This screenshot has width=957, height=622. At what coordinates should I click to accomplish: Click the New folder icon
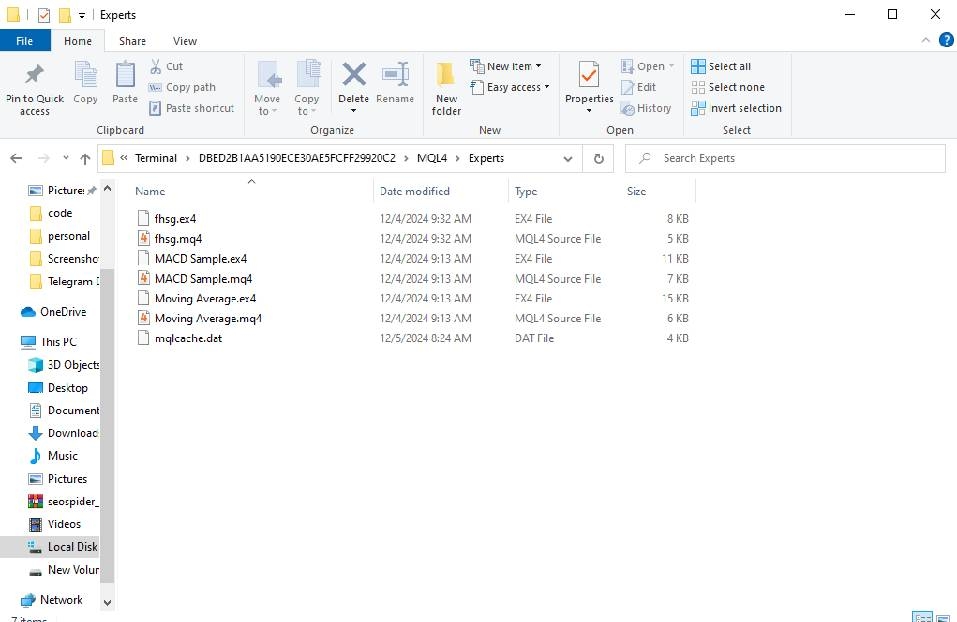pyautogui.click(x=446, y=74)
